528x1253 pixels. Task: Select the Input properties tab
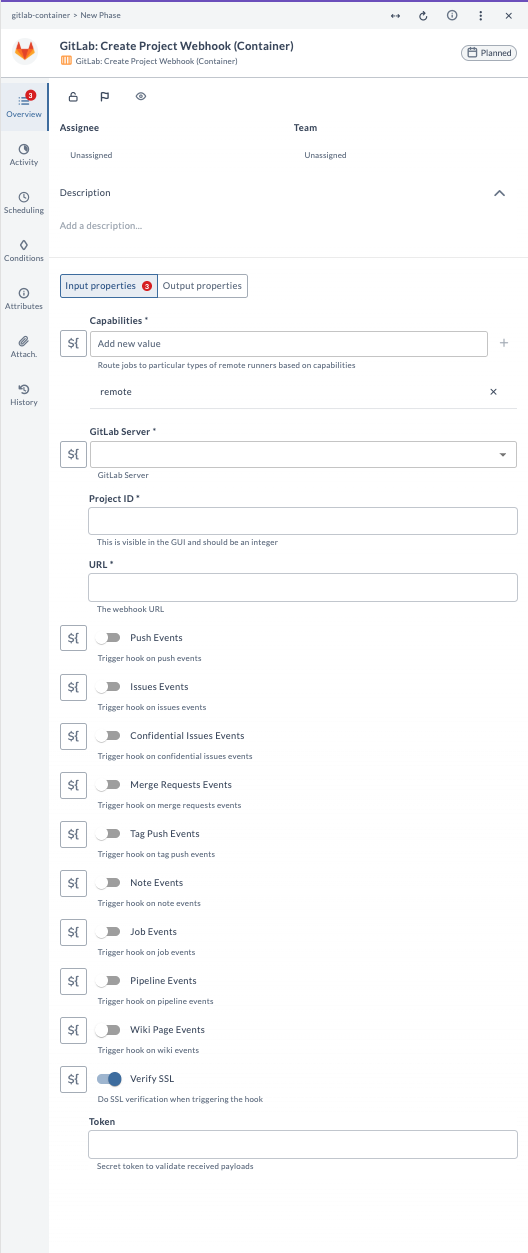[x=109, y=286]
